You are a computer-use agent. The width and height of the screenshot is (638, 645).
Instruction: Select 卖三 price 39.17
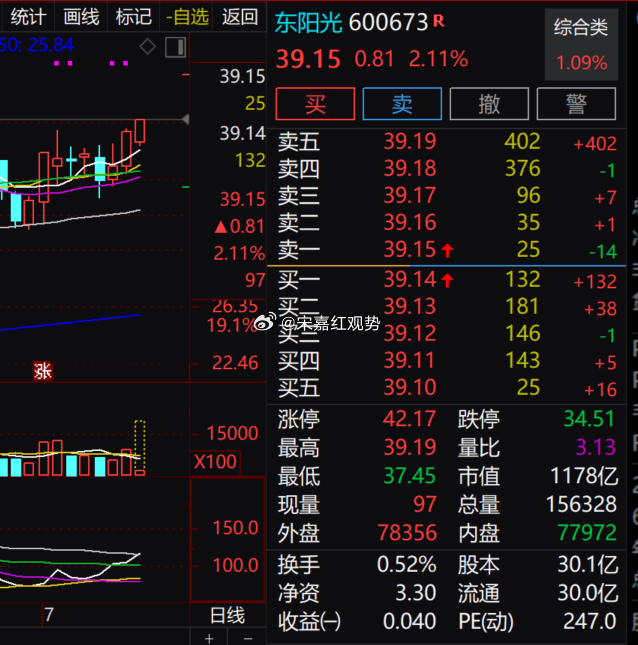tap(410, 195)
